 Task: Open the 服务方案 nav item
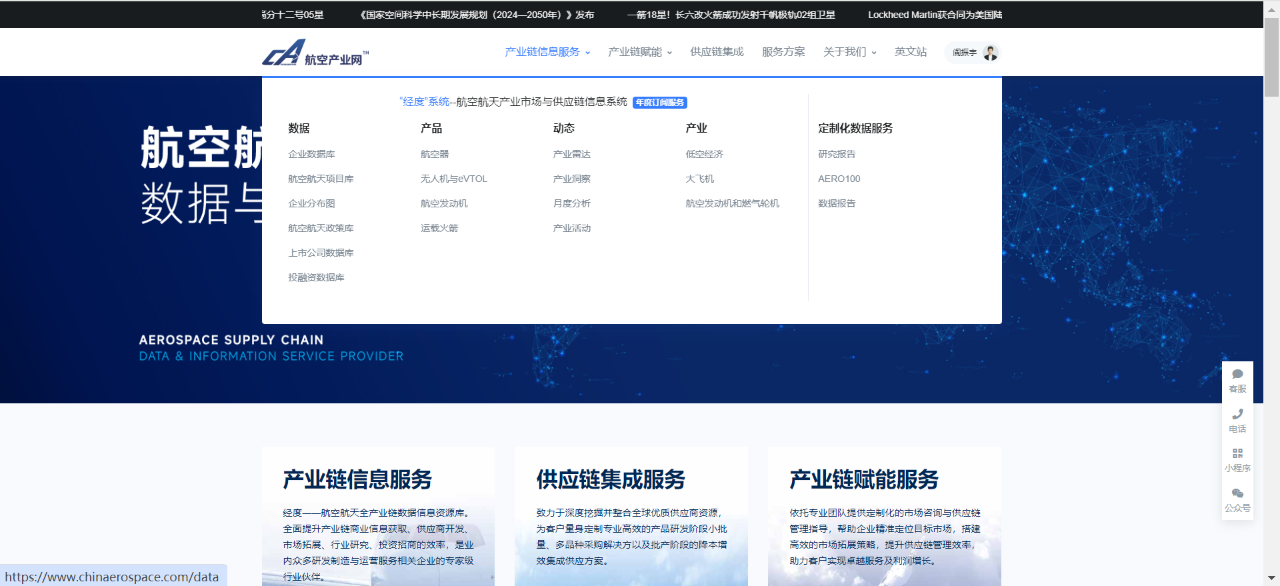click(x=783, y=52)
